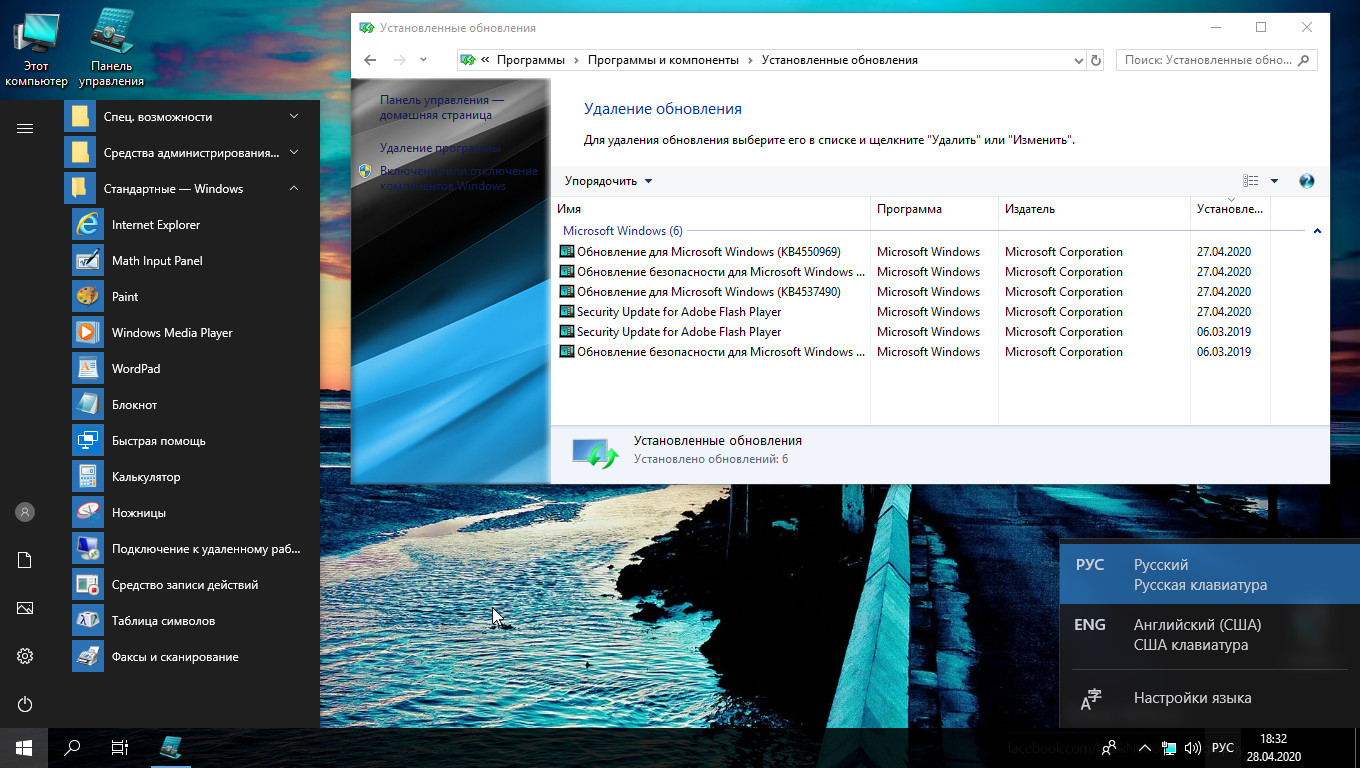The width and height of the screenshot is (1360, 768).
Task: Show hidden system tray icons
Action: [1144, 748]
